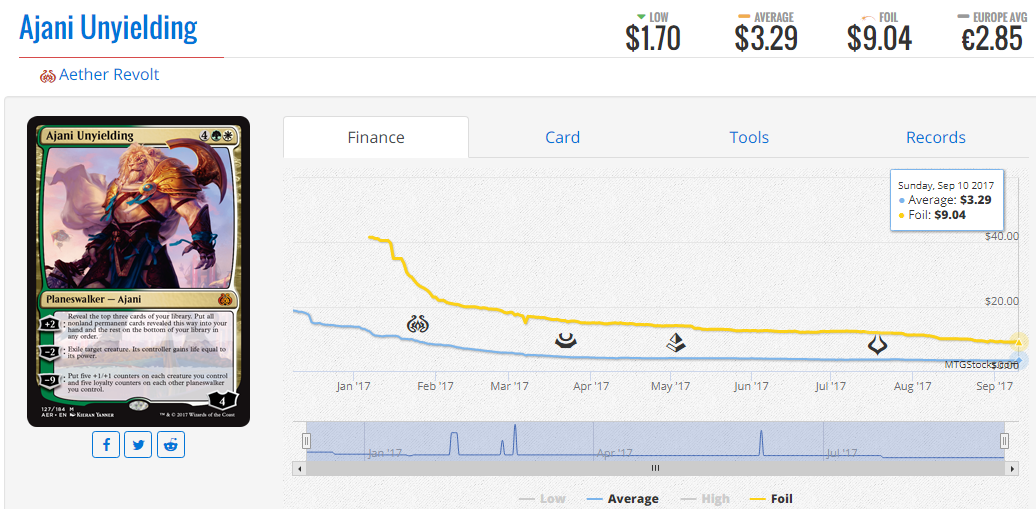The height and width of the screenshot is (509, 1036).
Task: Toggle the Foil series in chart legend
Action: coord(771,498)
